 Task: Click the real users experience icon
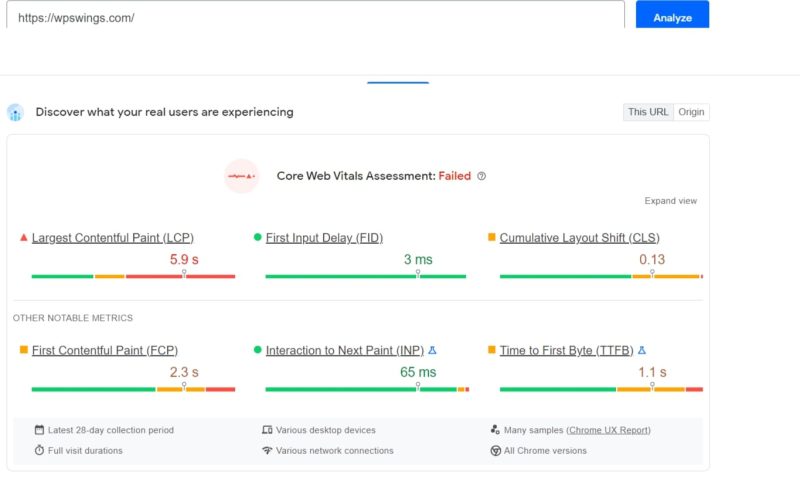tap(15, 112)
